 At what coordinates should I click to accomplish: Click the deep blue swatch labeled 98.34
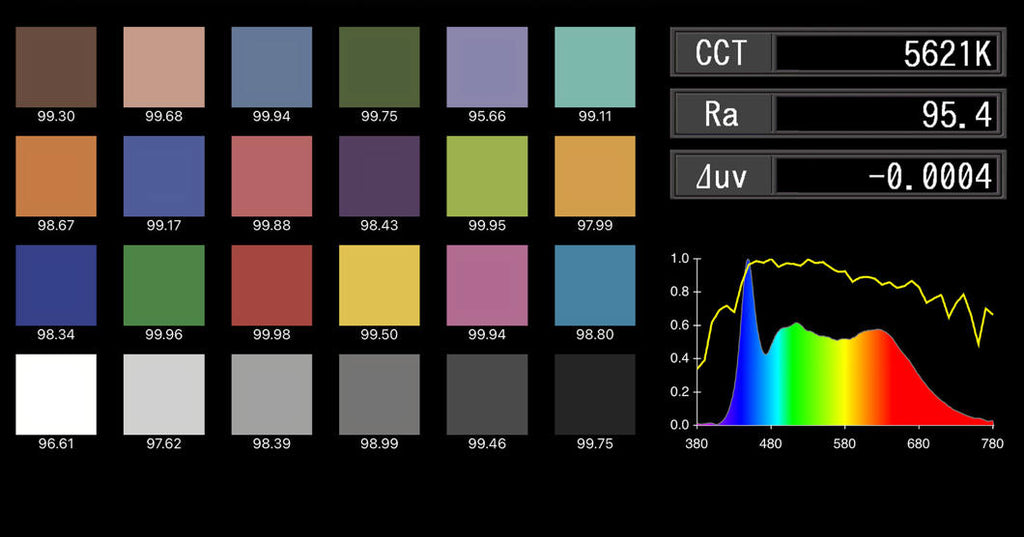56,285
